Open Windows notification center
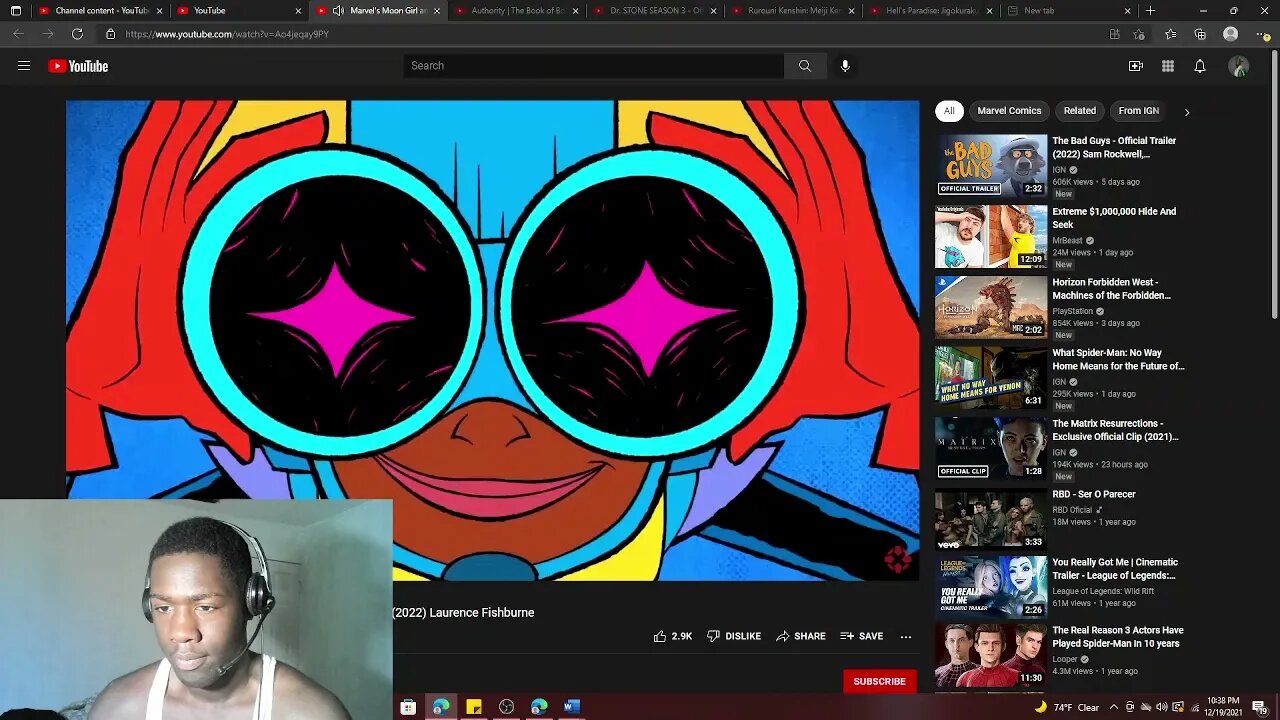Image resolution: width=1280 pixels, height=720 pixels. [x=1259, y=707]
